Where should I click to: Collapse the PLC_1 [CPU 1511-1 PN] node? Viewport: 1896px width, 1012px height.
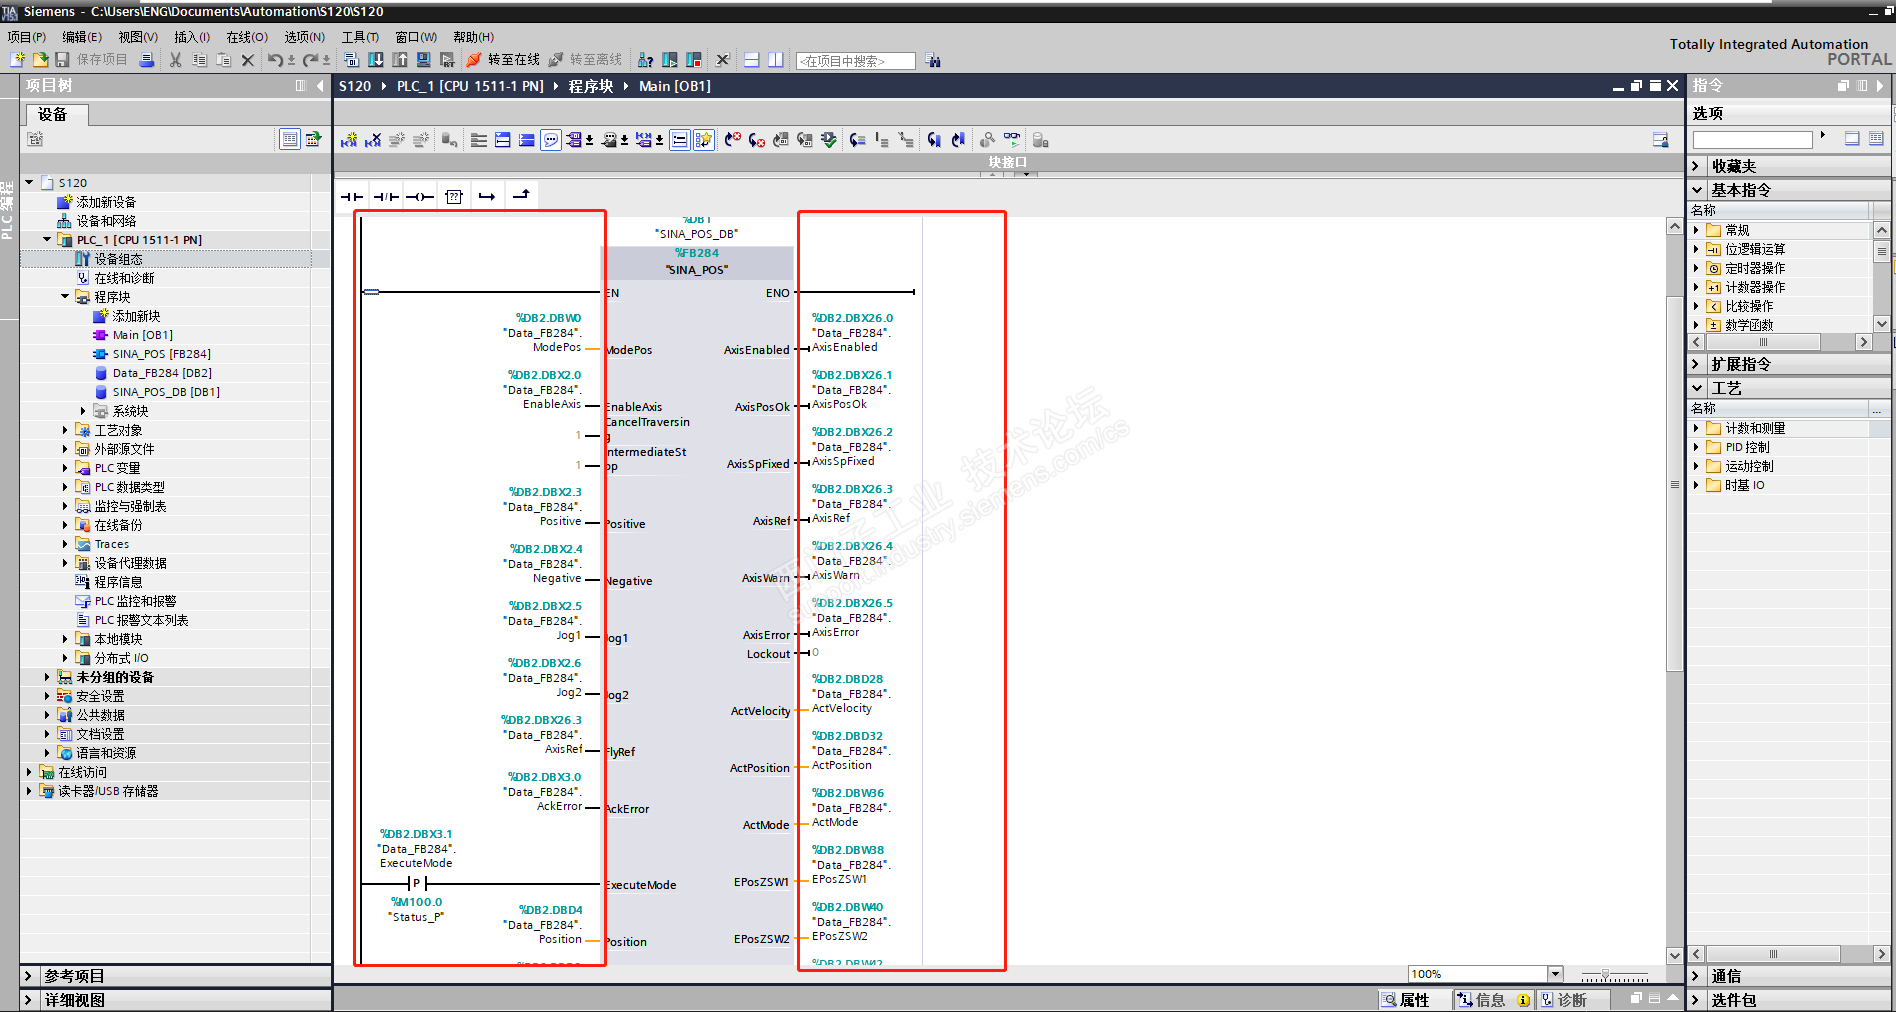47,240
